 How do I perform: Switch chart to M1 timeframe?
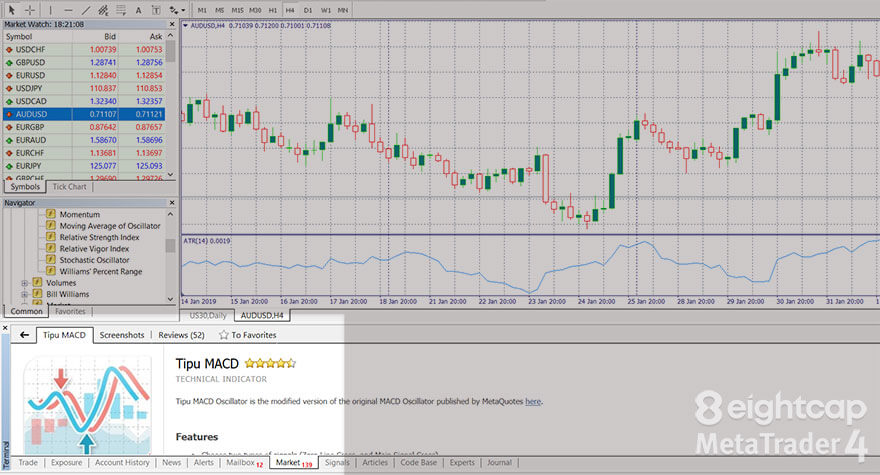pyautogui.click(x=202, y=10)
